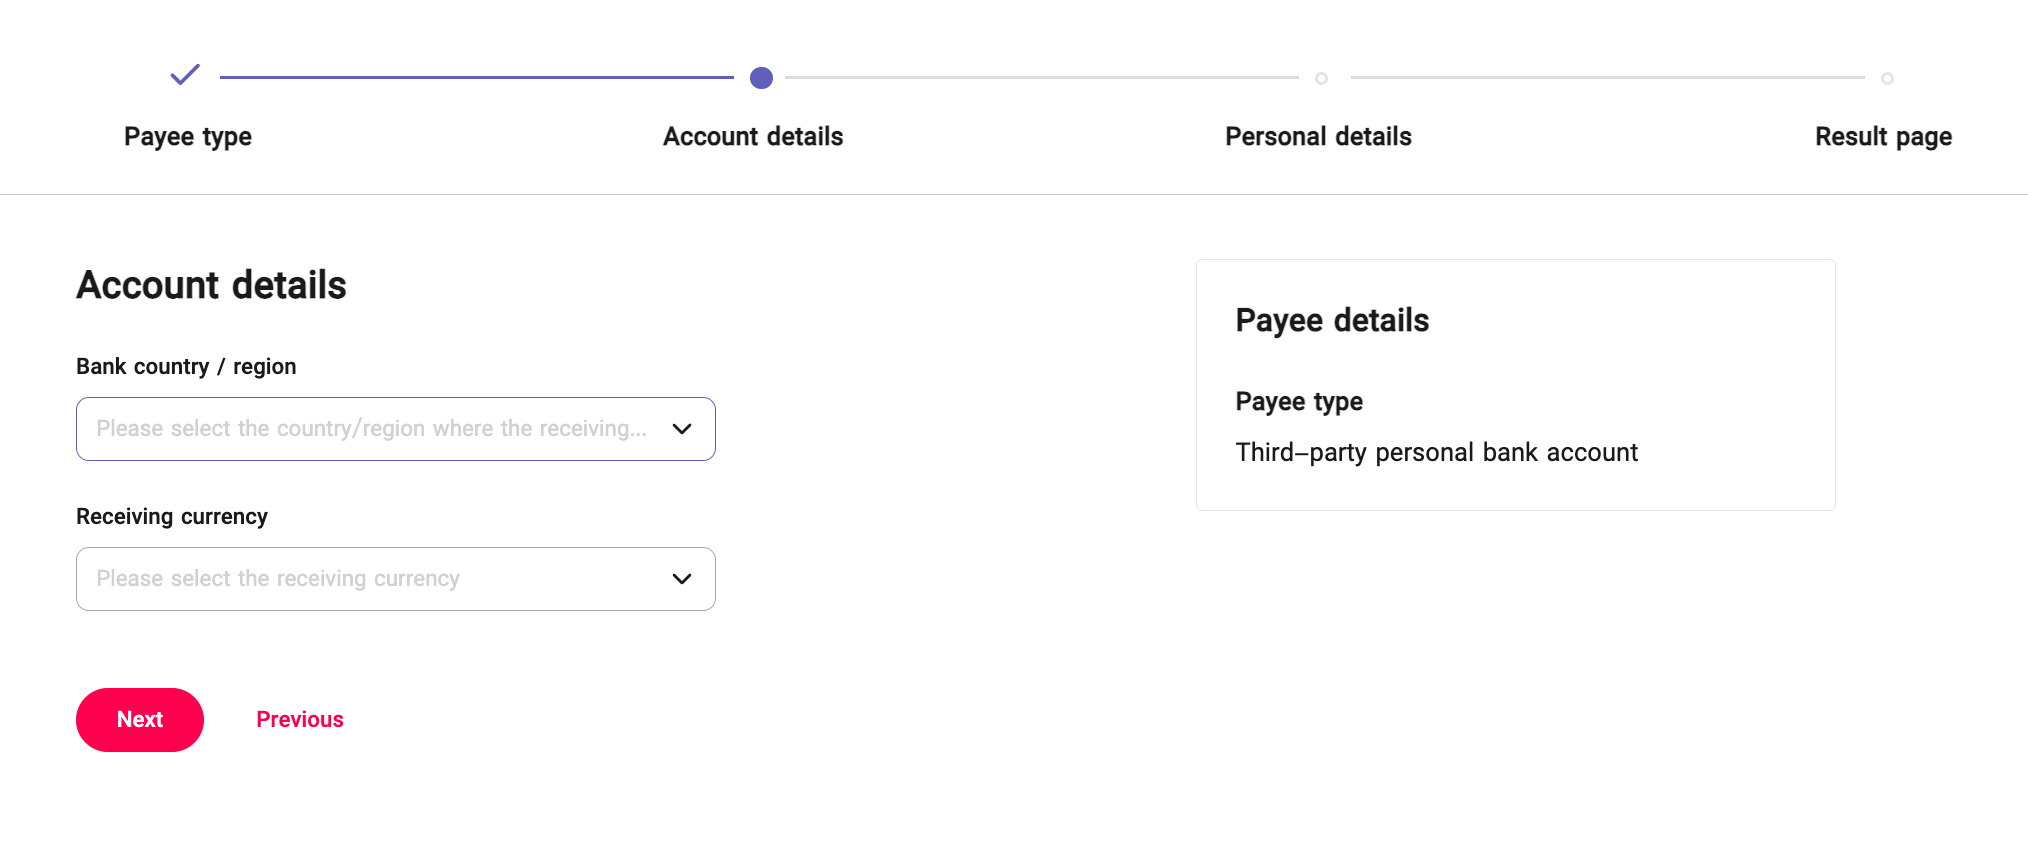Select the Account details step label

point(753,137)
